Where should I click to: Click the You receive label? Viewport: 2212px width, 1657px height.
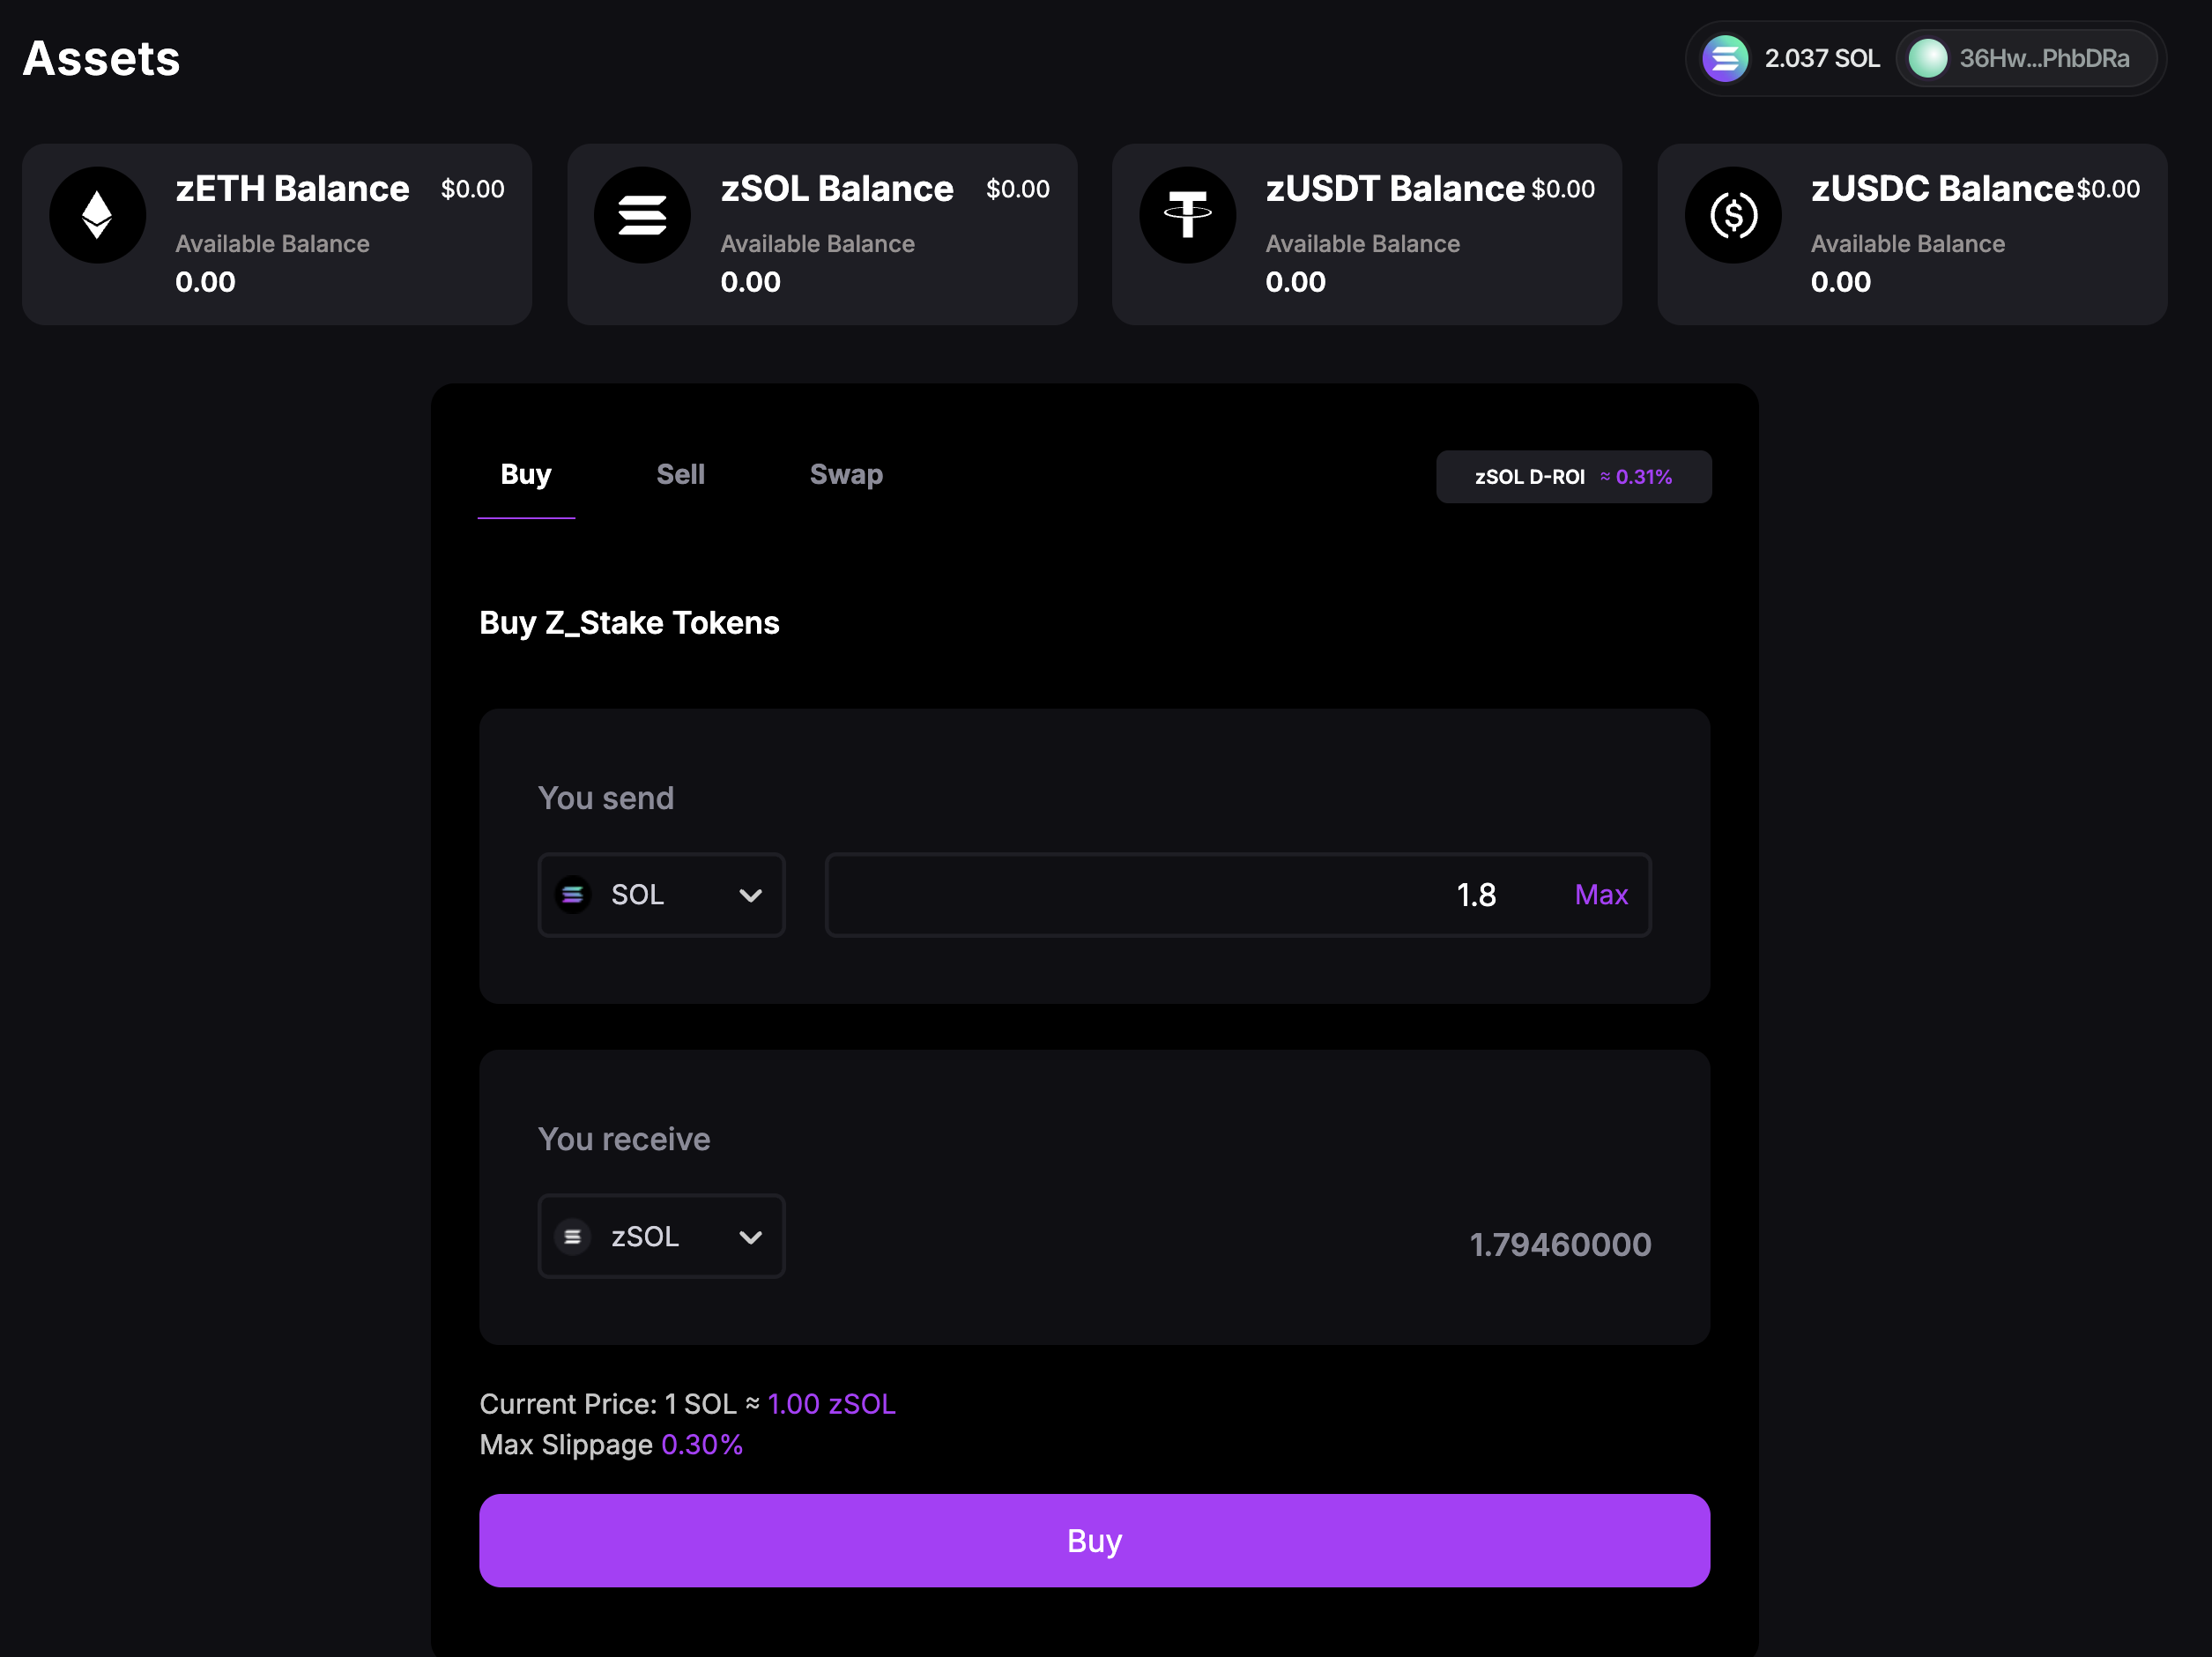pos(624,1139)
